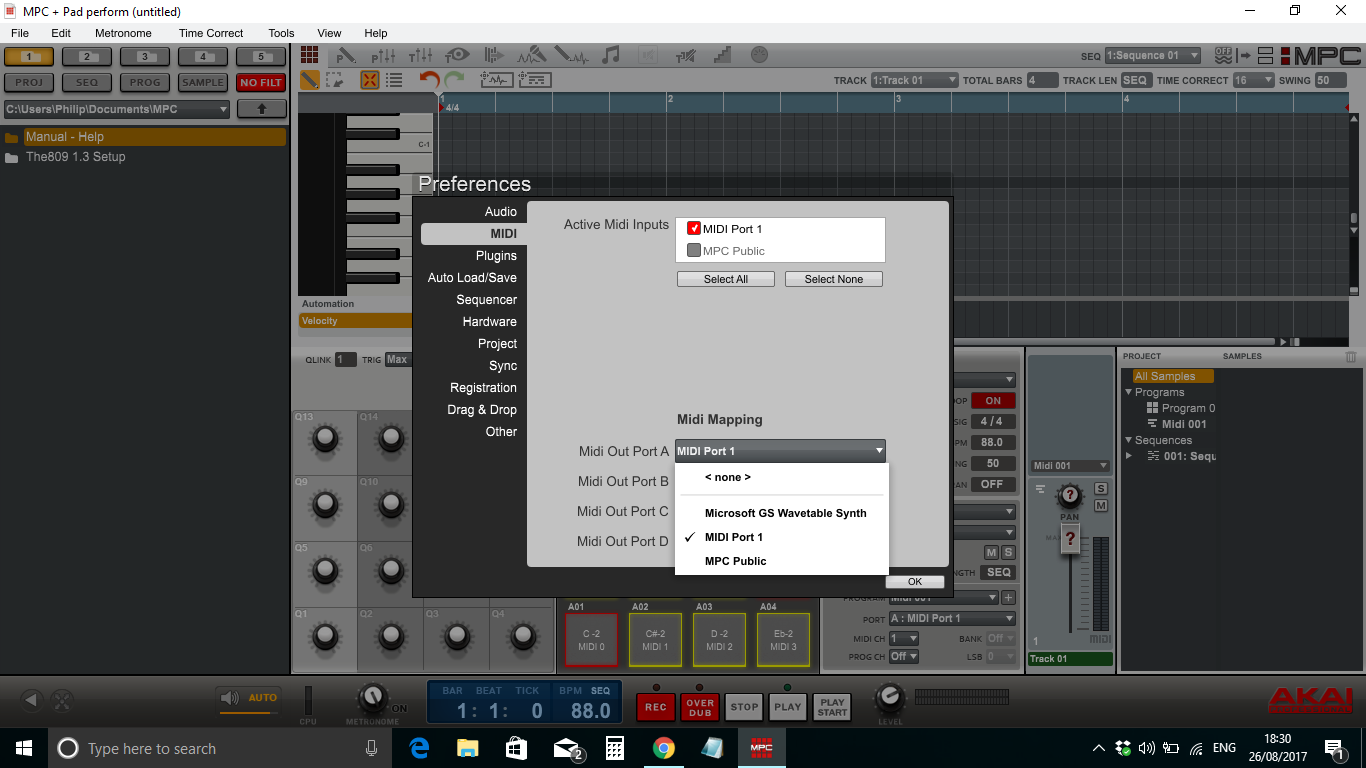Open the SEQ 1:Sequence 01 dropdown
This screenshot has width=1366, height=768.
pos(1154,55)
